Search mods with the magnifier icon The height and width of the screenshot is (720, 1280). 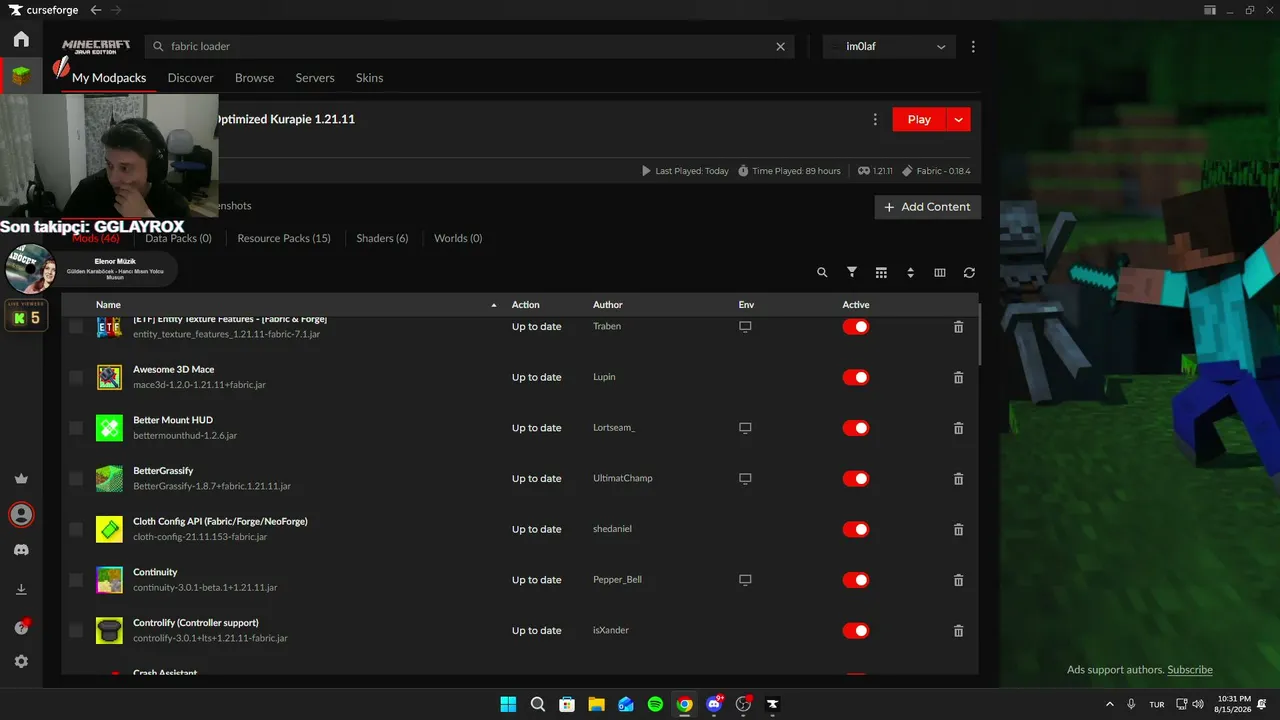pyautogui.click(x=822, y=272)
